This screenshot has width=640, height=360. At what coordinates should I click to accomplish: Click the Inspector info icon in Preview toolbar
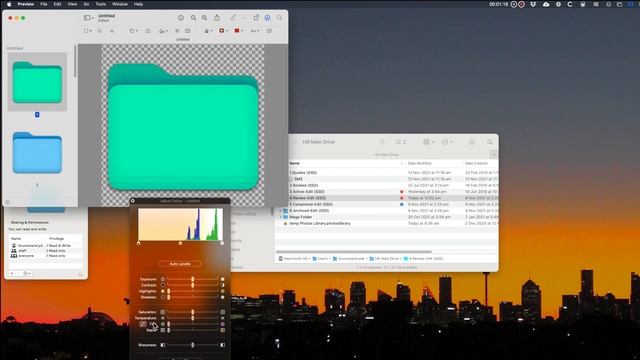pos(181,18)
